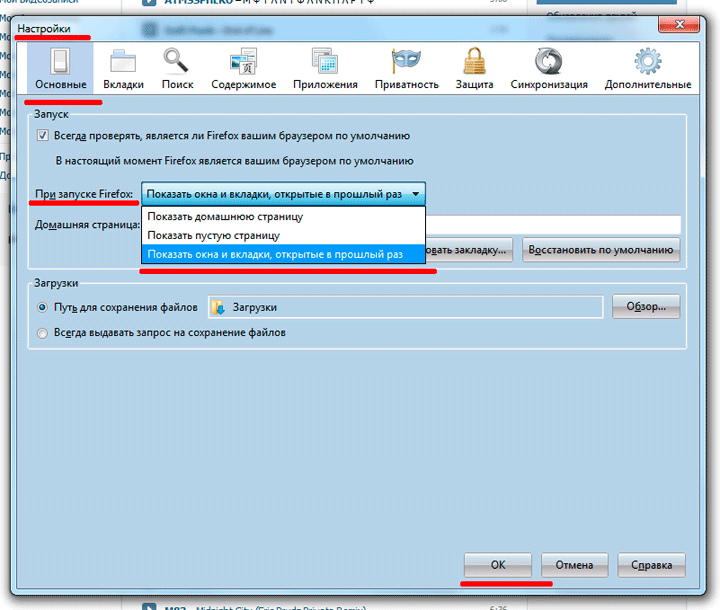
Task: Select 'Путь для сохранения файлов' radio button
Action: (x=42, y=307)
